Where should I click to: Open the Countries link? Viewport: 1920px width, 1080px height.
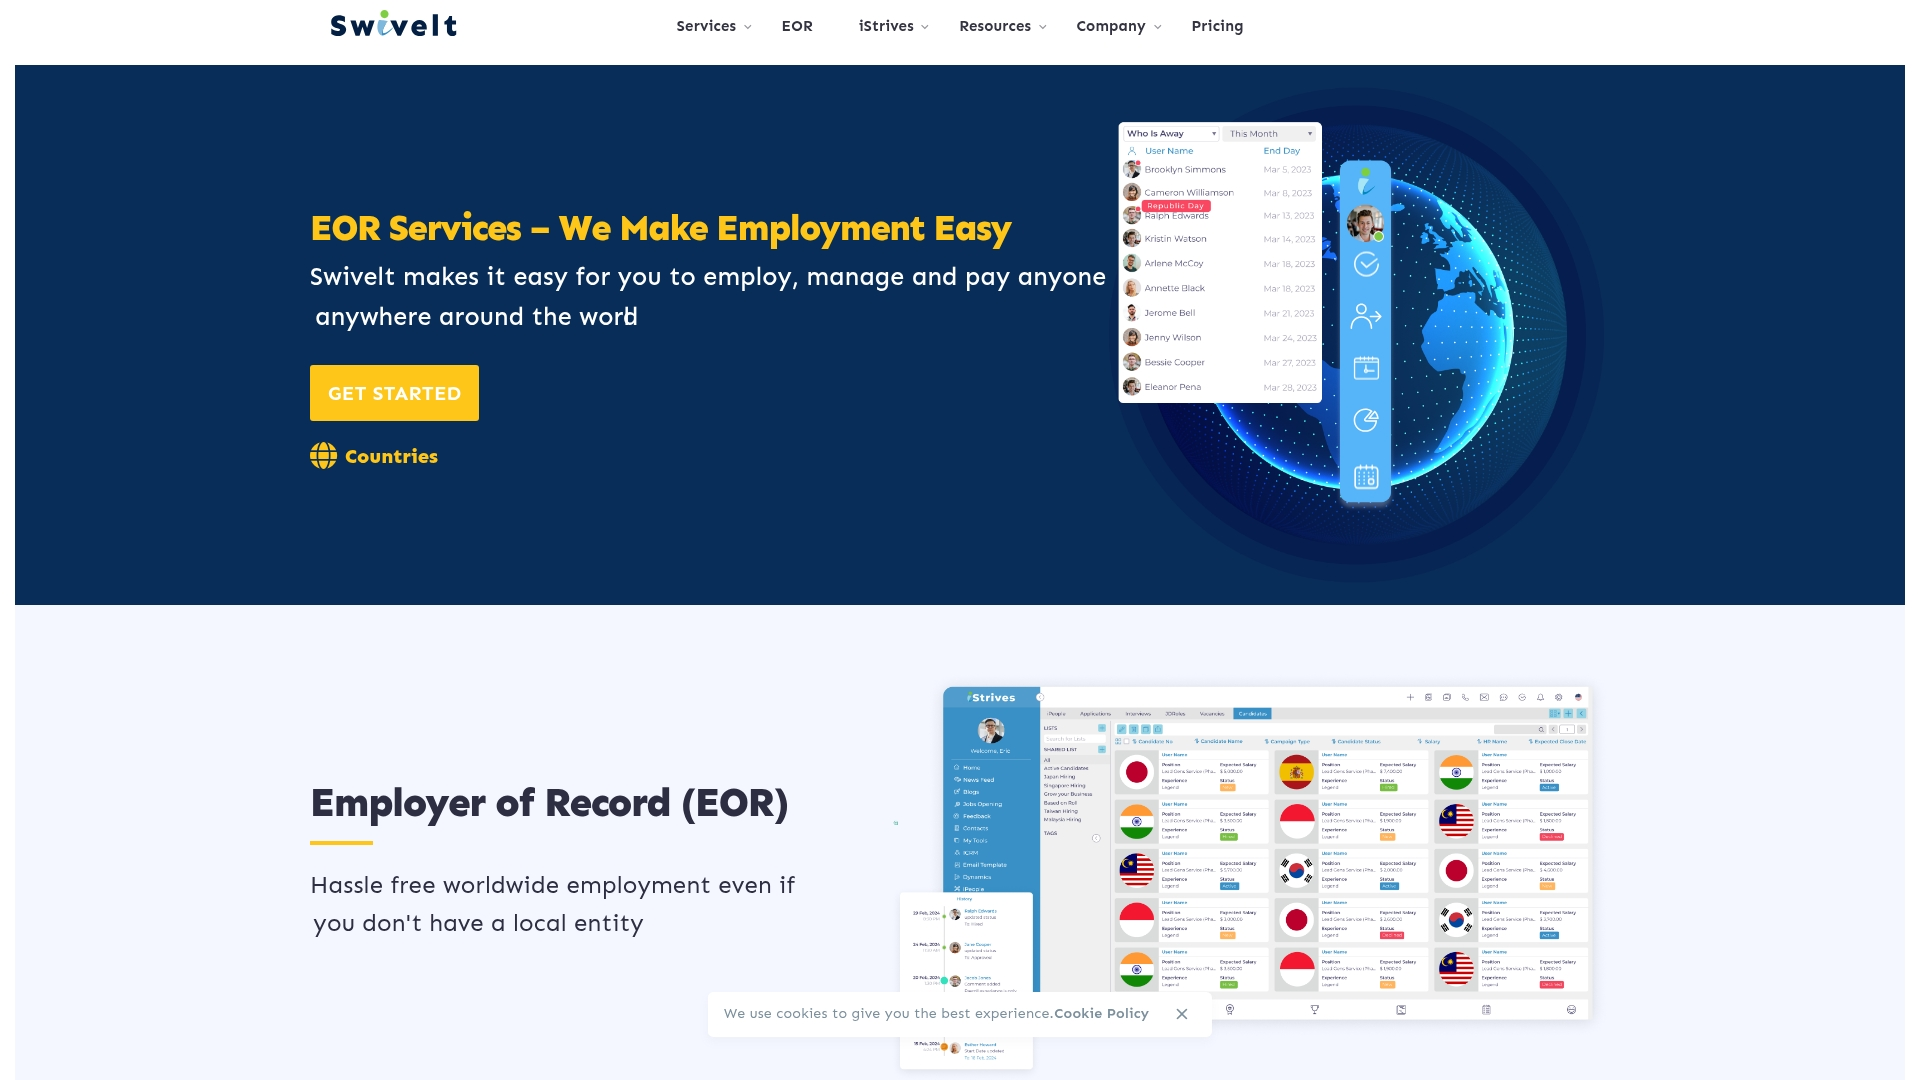tap(391, 456)
